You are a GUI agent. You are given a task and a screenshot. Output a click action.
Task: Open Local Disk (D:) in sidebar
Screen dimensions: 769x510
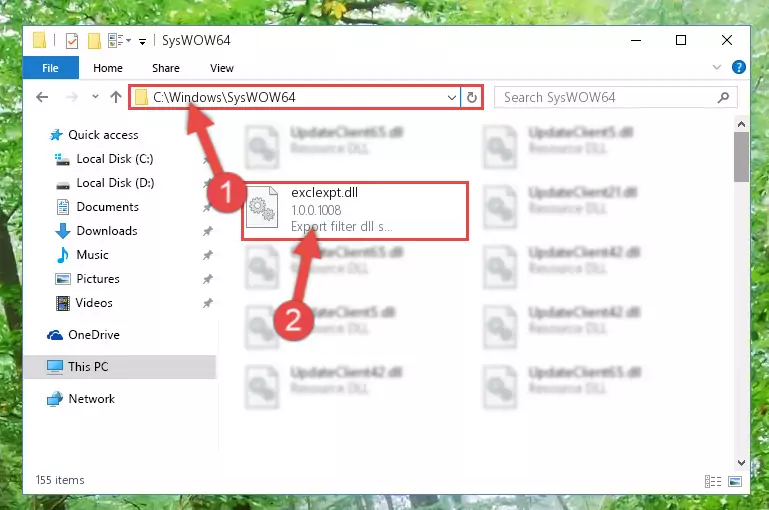pos(115,183)
